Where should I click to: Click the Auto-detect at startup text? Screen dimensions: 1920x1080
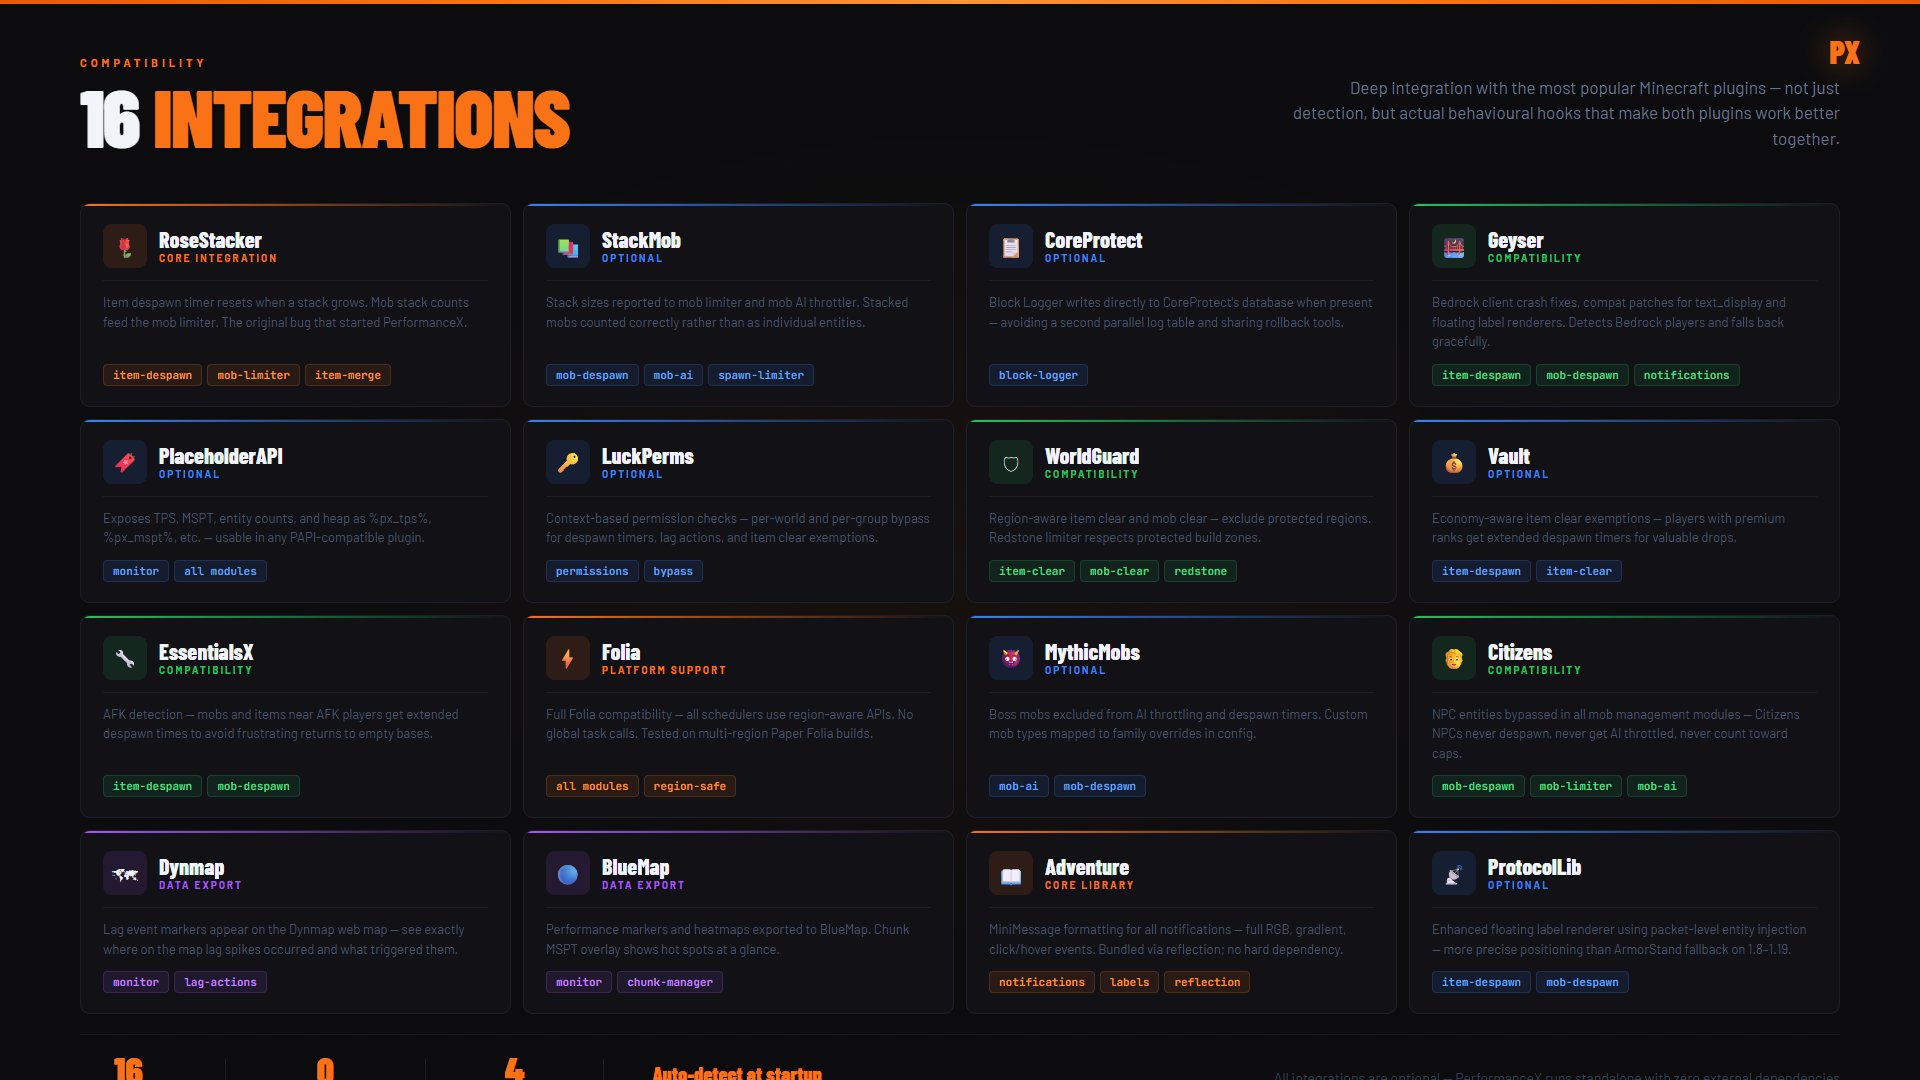[737, 1072]
